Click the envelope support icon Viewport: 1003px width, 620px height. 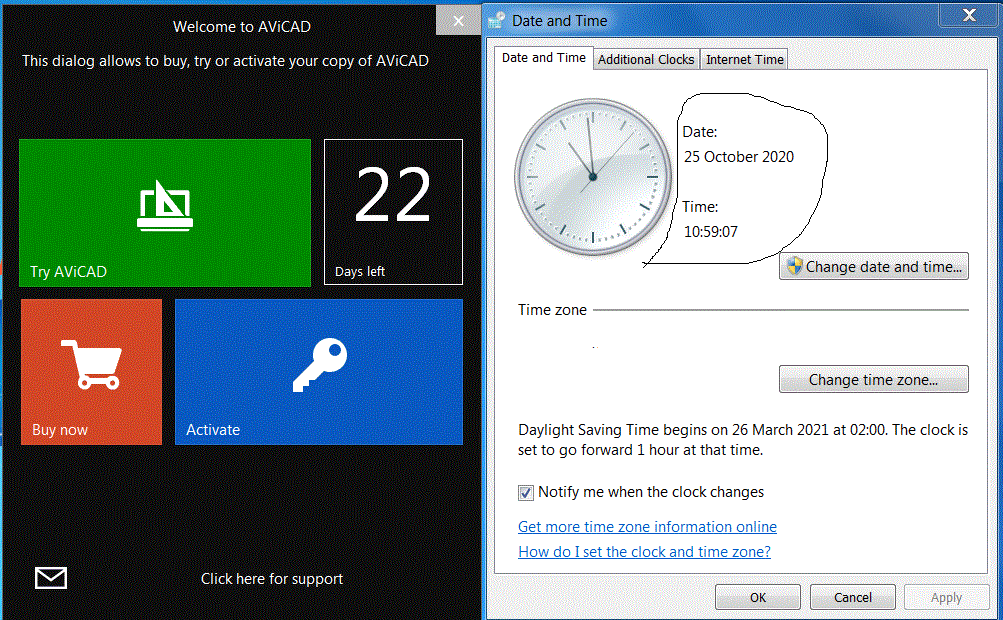click(x=51, y=578)
